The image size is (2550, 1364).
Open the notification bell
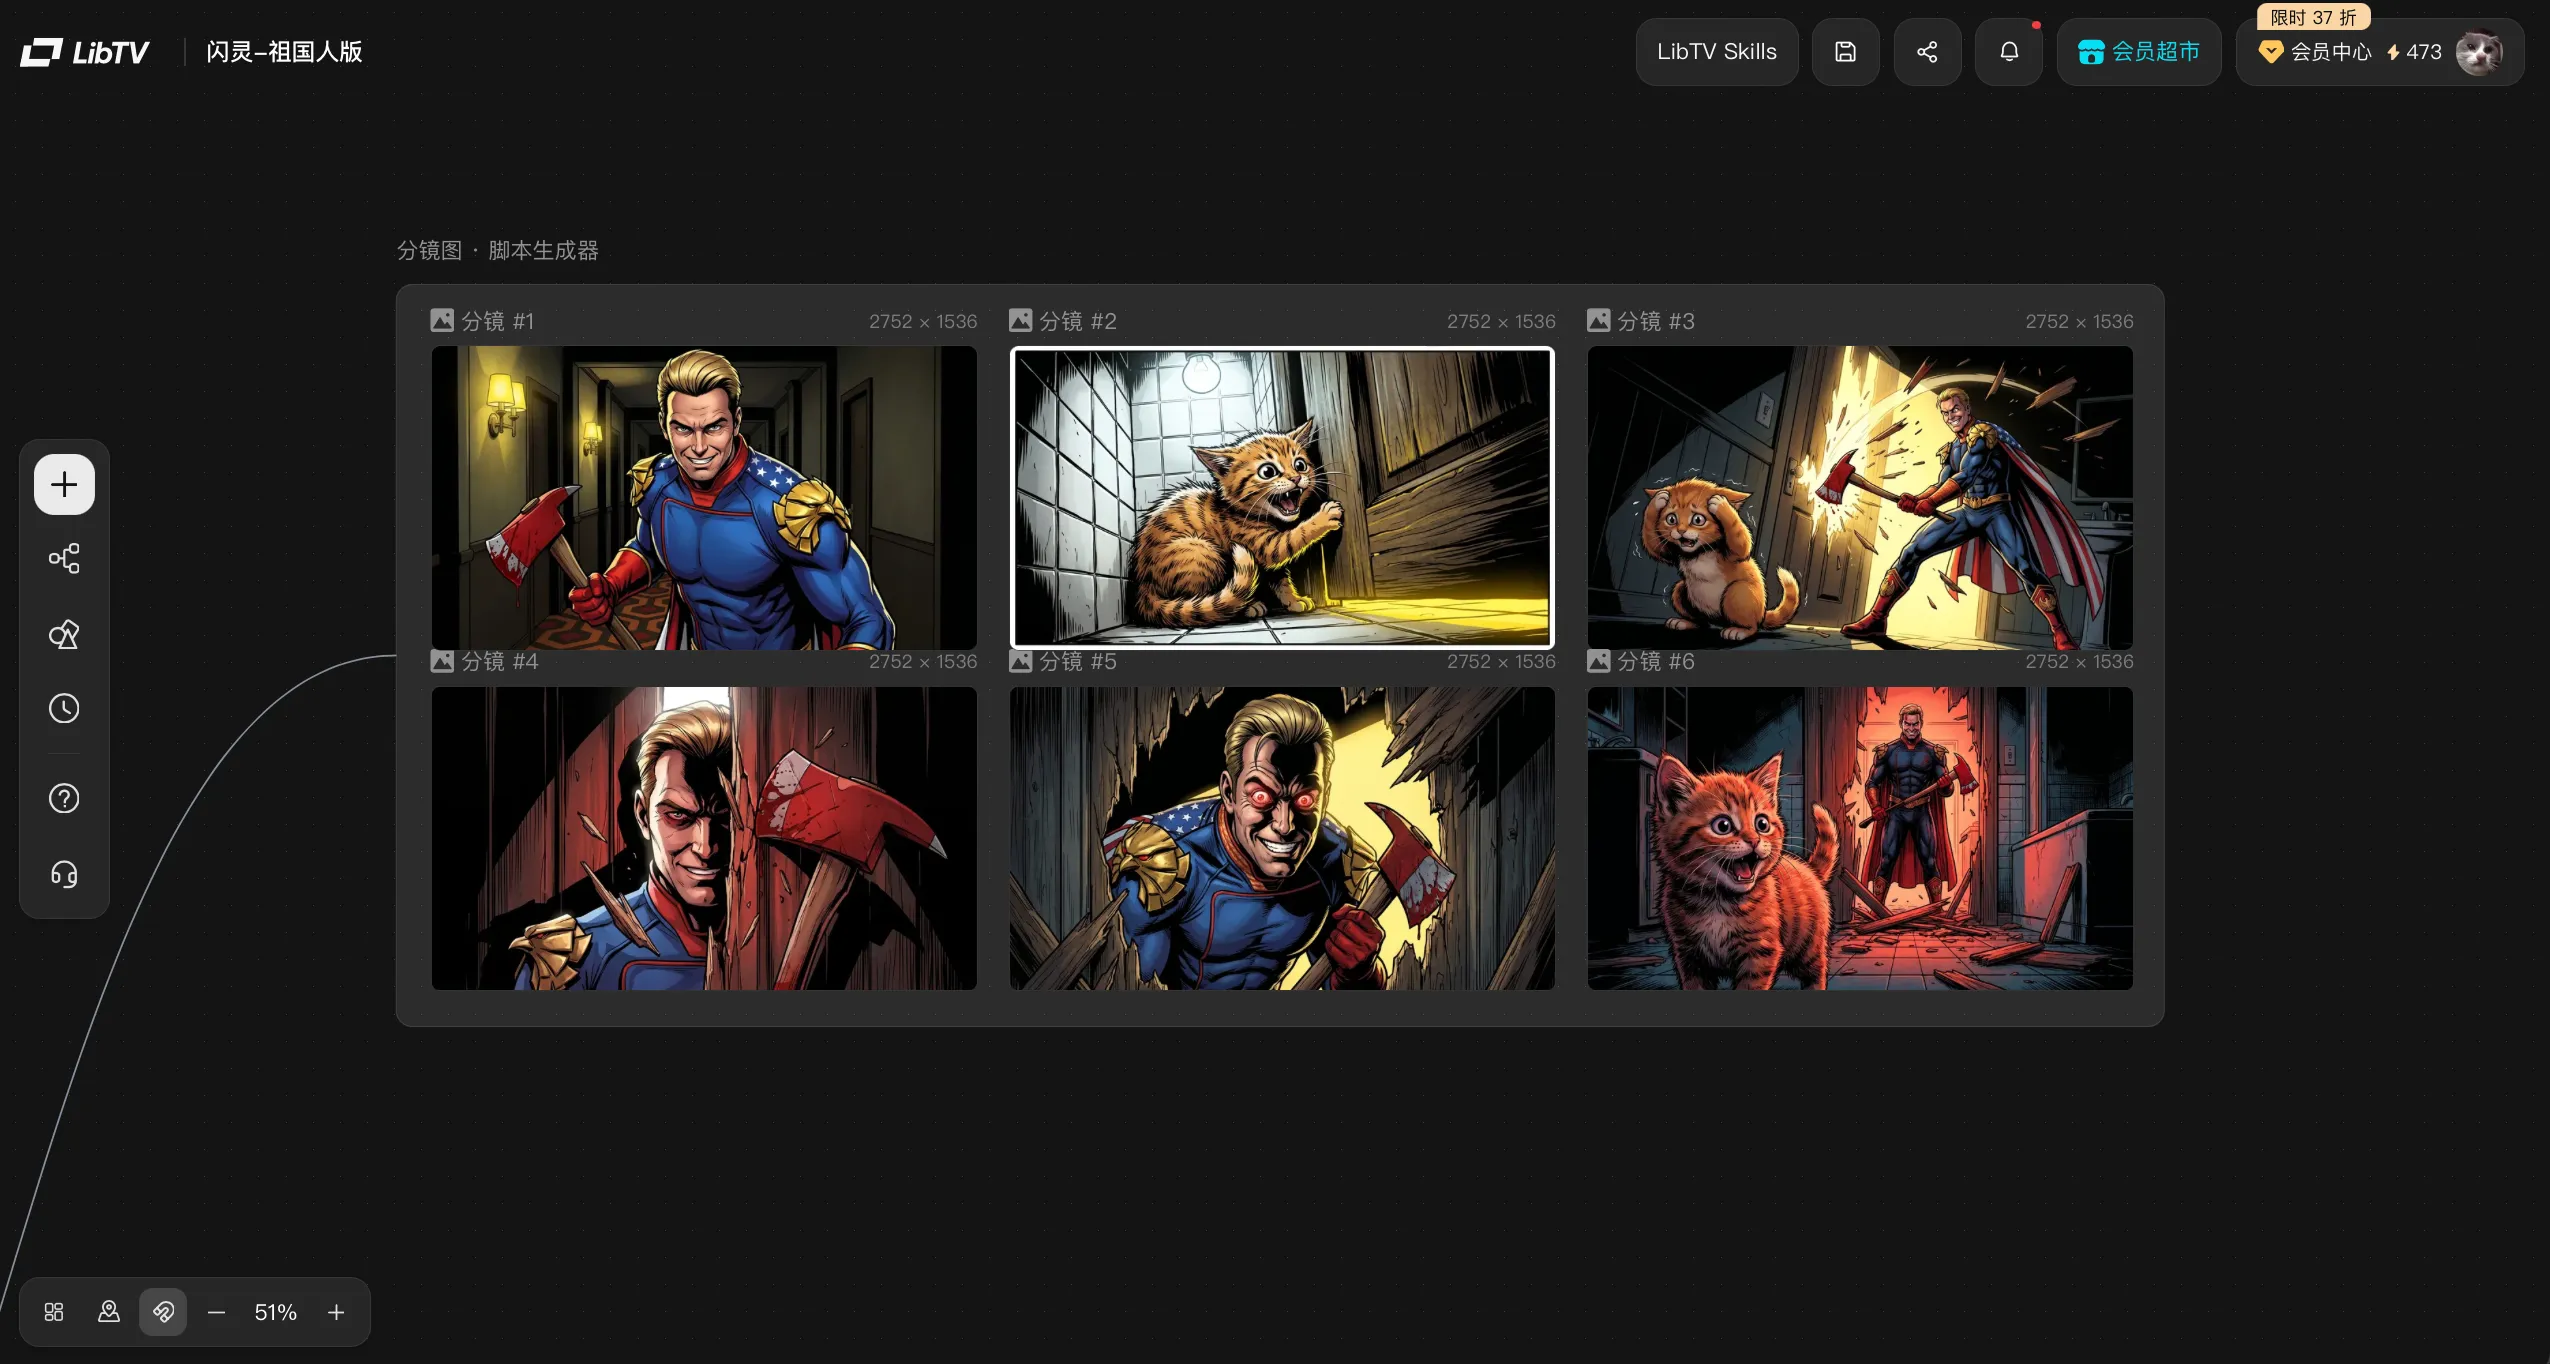(x=2009, y=52)
